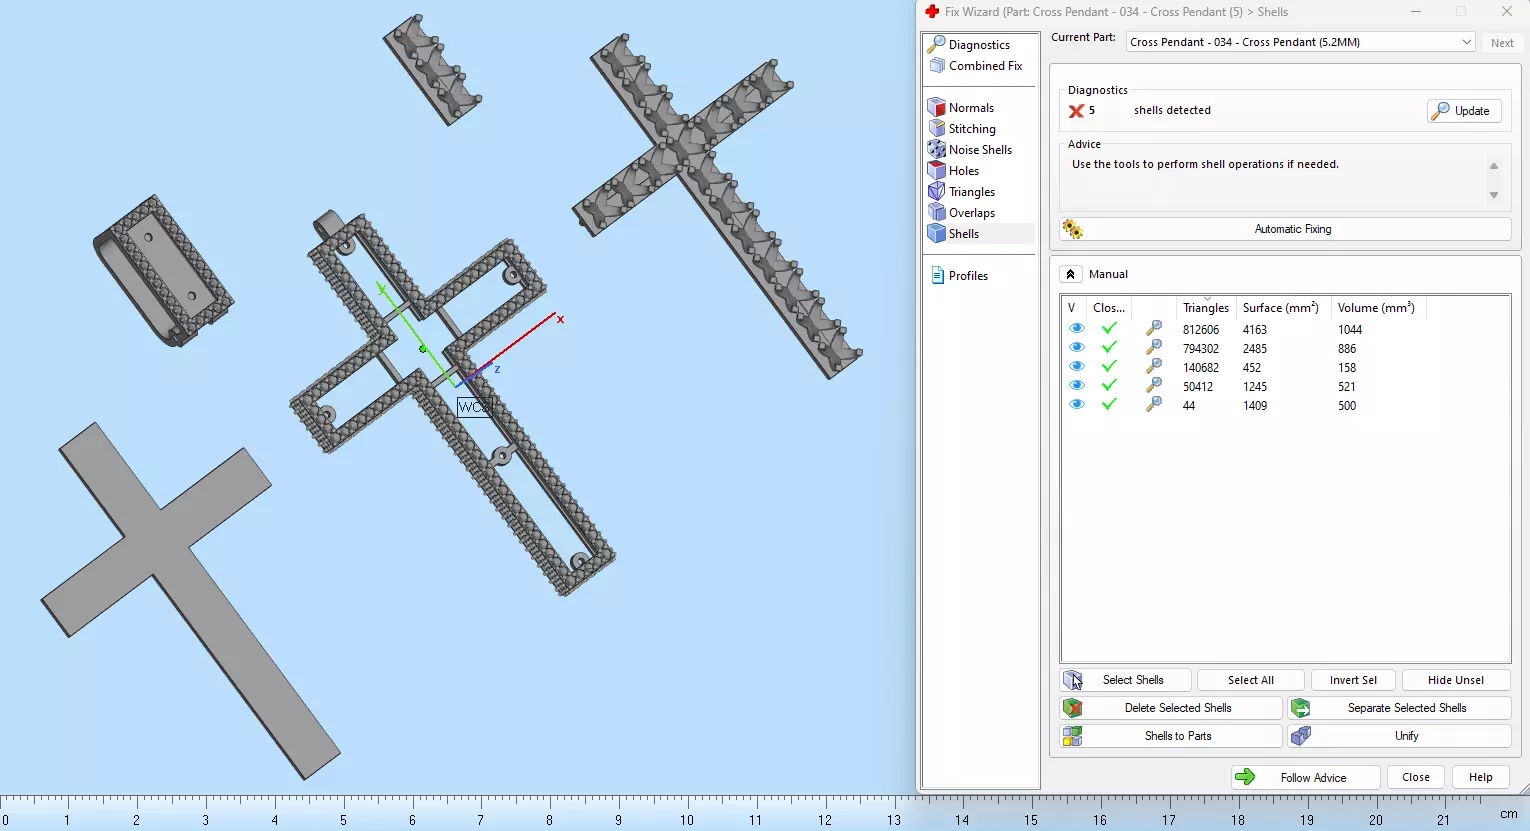Click closed checkmark of the 812606-triangle shell
The height and width of the screenshot is (831, 1530).
point(1109,328)
